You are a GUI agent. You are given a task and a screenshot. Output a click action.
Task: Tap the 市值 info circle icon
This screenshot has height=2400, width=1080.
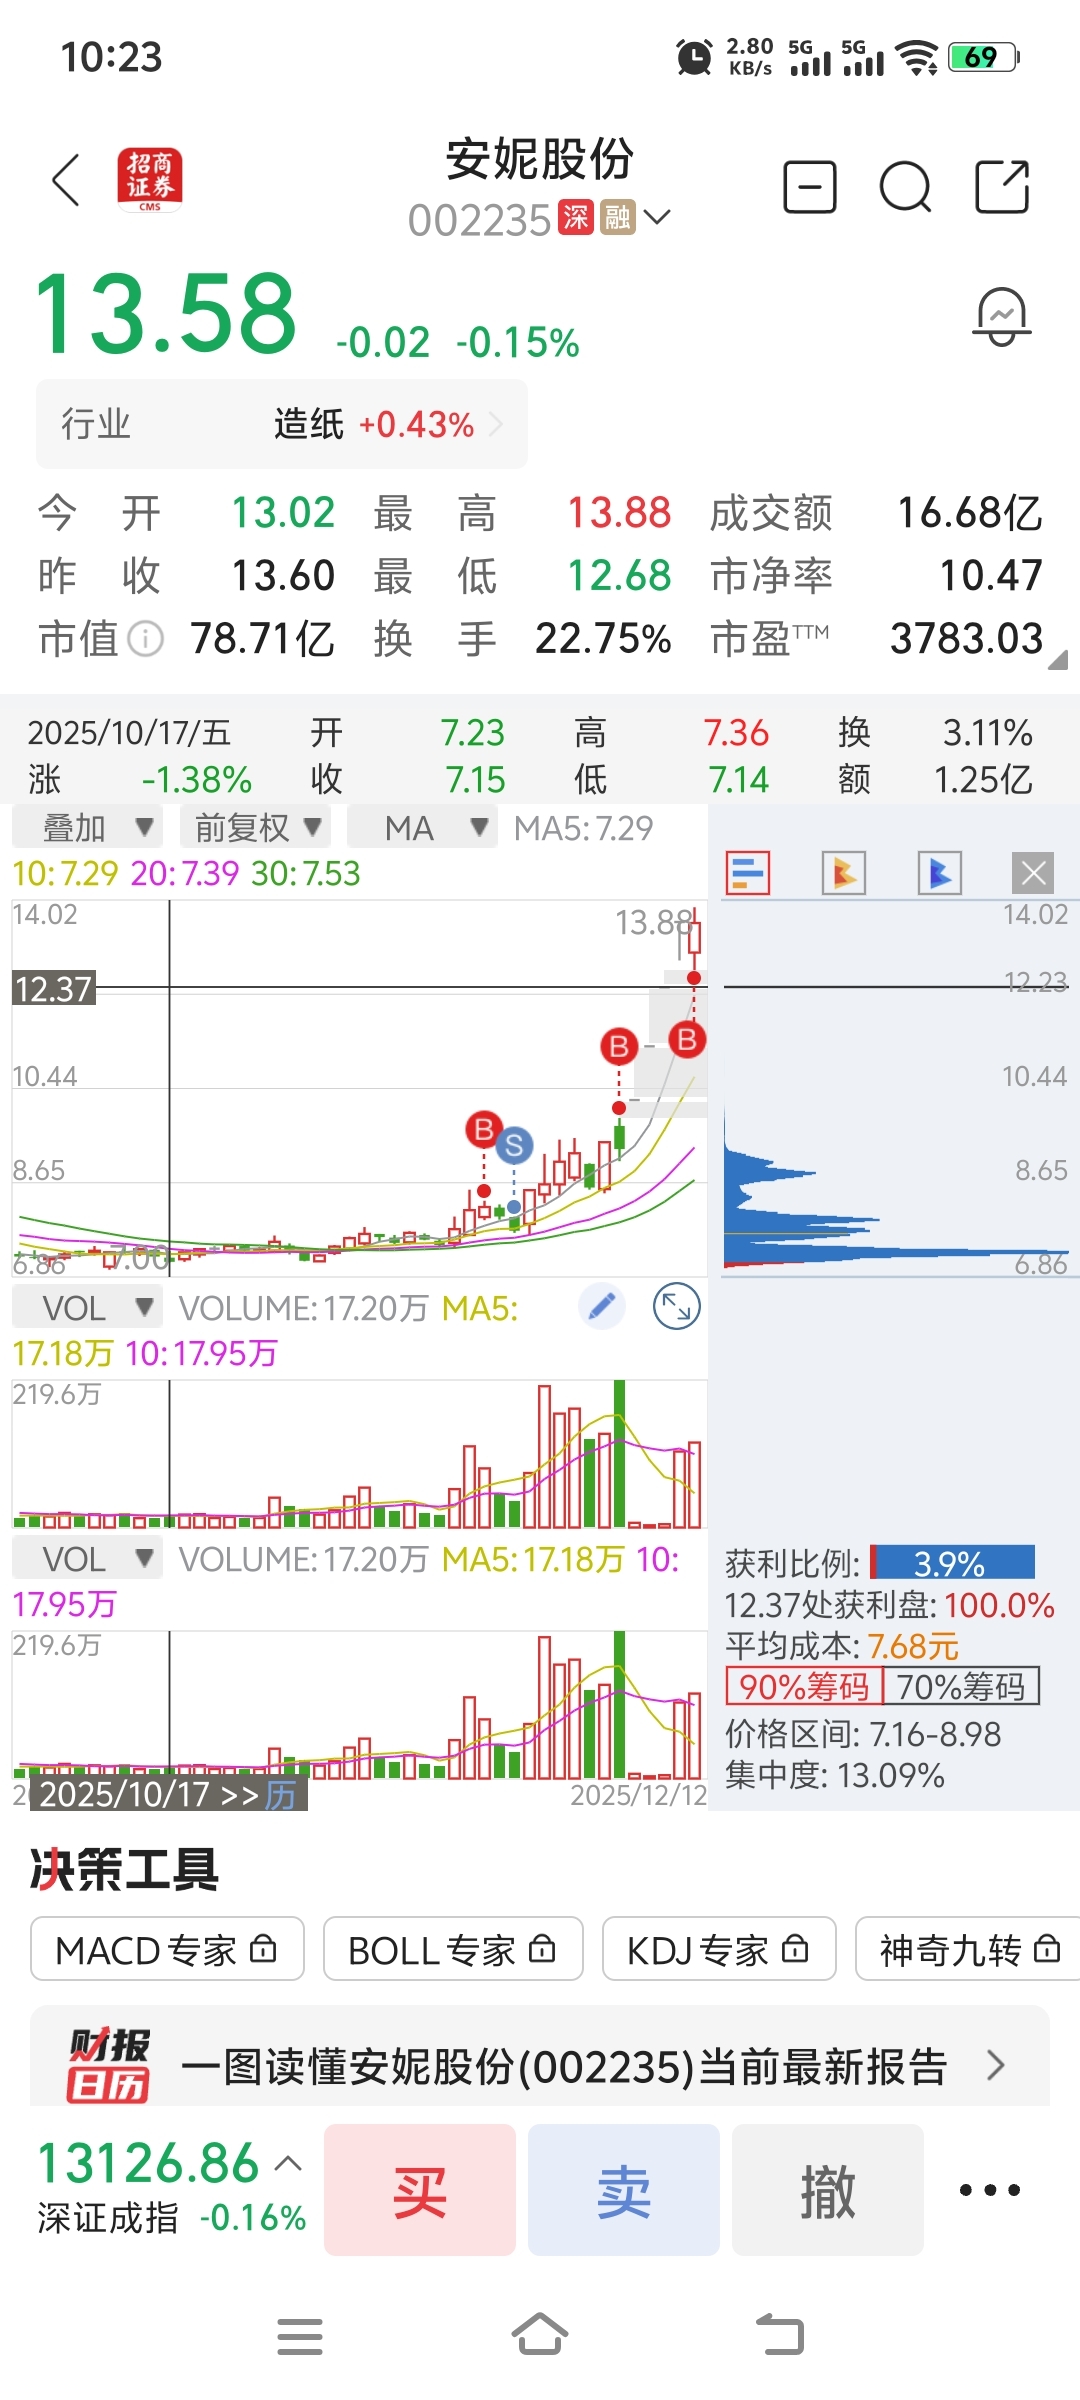coord(146,638)
